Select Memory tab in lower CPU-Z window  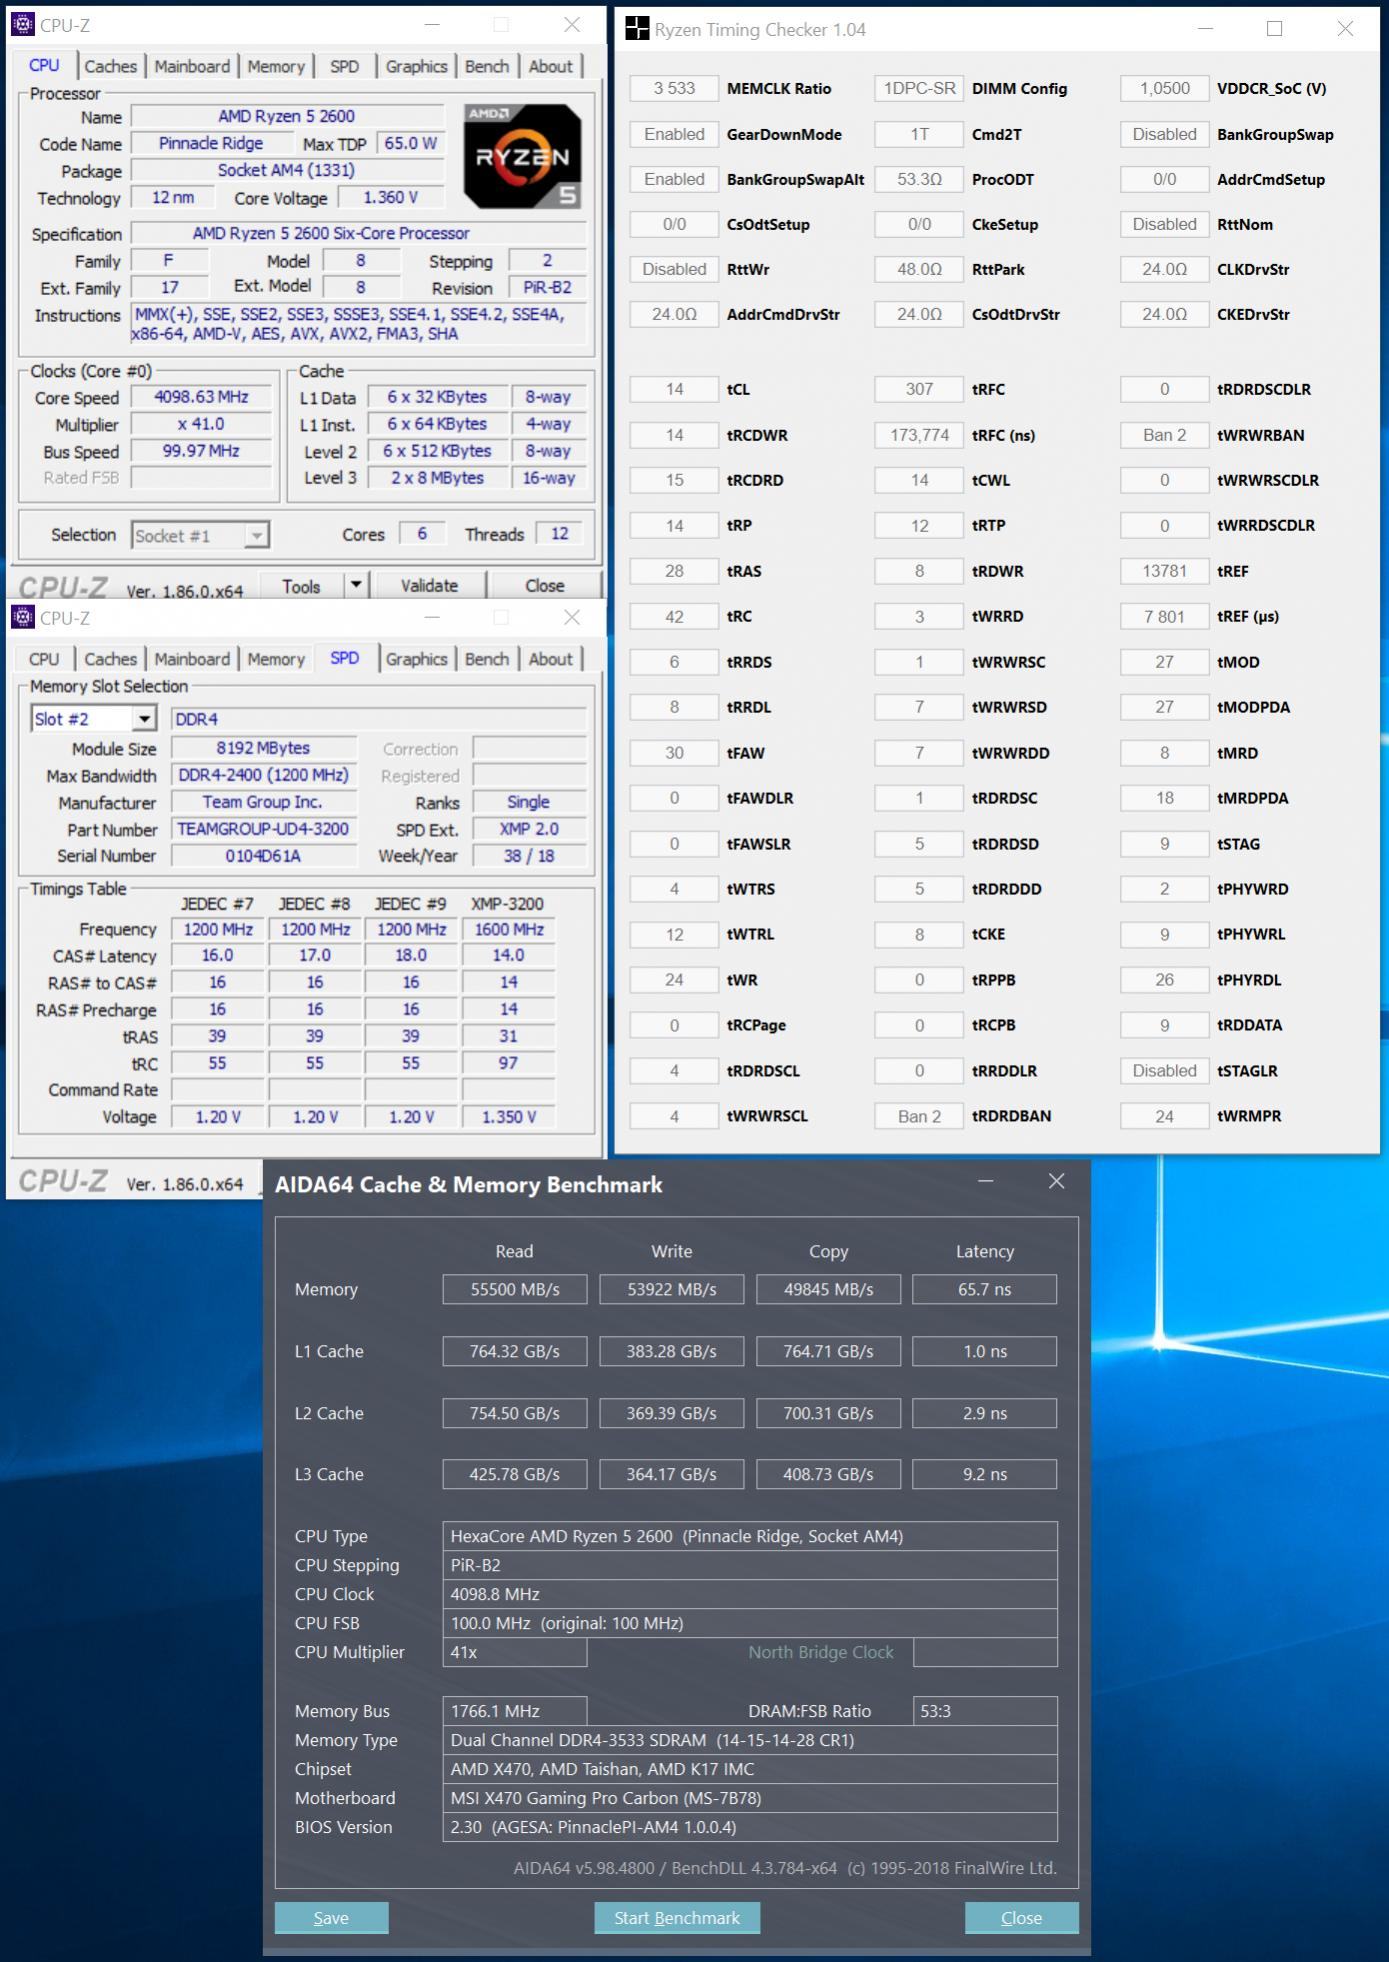[276, 660]
